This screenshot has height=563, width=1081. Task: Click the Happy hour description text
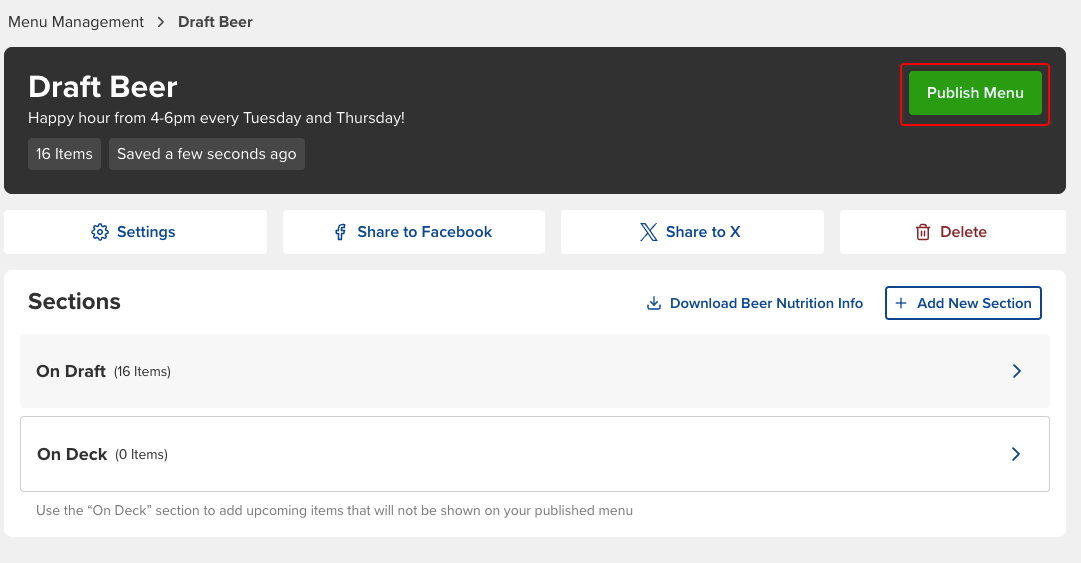[x=216, y=118]
